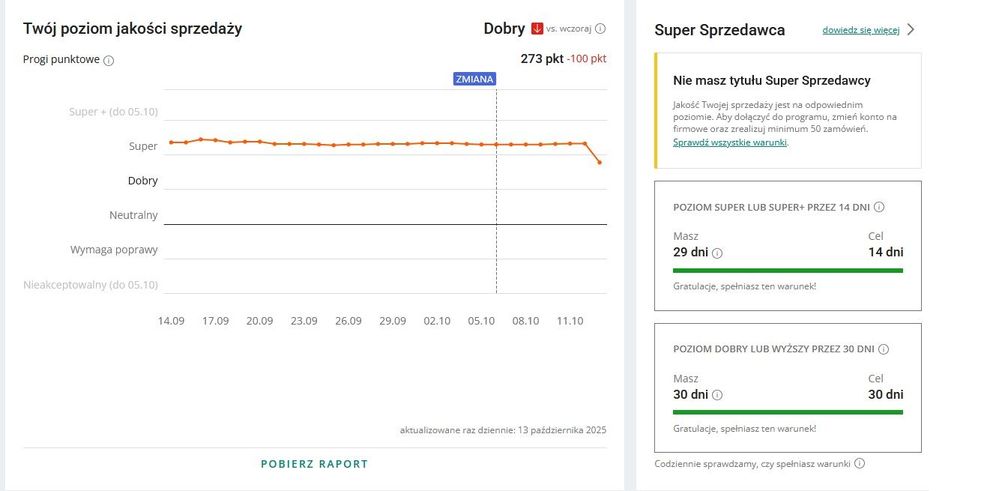
Task: Expand the chevron next to dowiedz się więcej
Action: click(x=910, y=30)
